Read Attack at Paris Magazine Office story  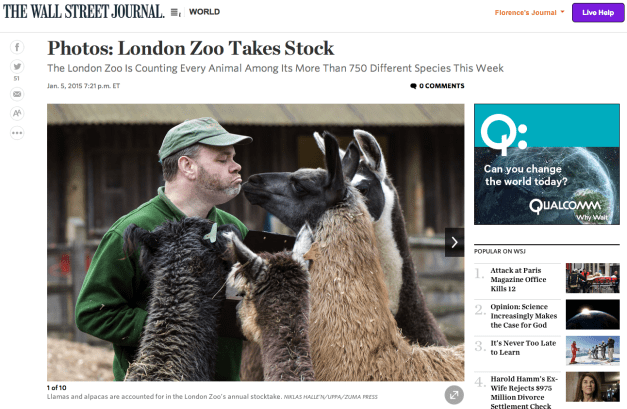[518, 279]
